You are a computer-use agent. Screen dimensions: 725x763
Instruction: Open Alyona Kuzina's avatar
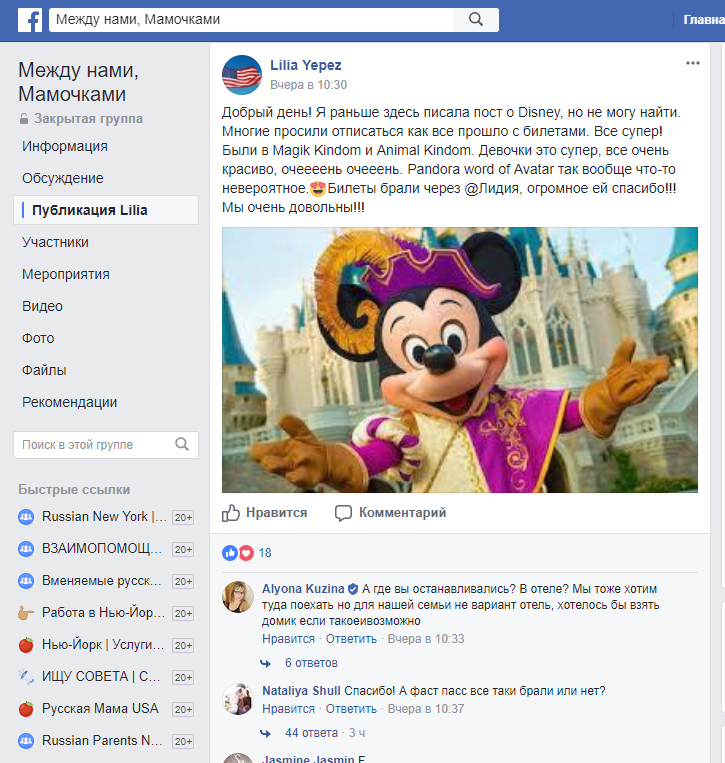click(x=237, y=596)
